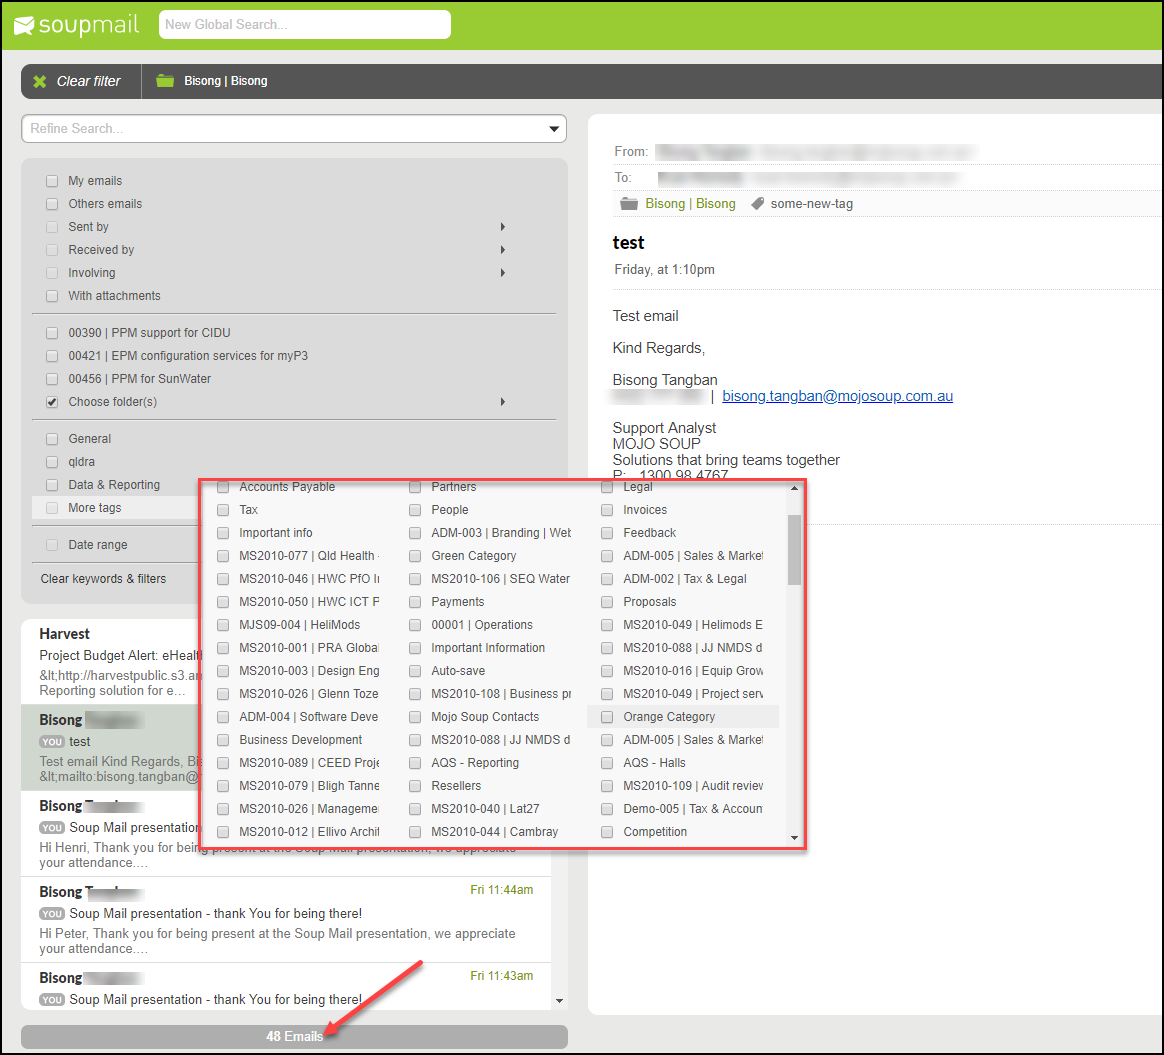The height and width of the screenshot is (1055, 1164).
Task: Open the Refine Search dropdown arrow
Action: (x=554, y=129)
